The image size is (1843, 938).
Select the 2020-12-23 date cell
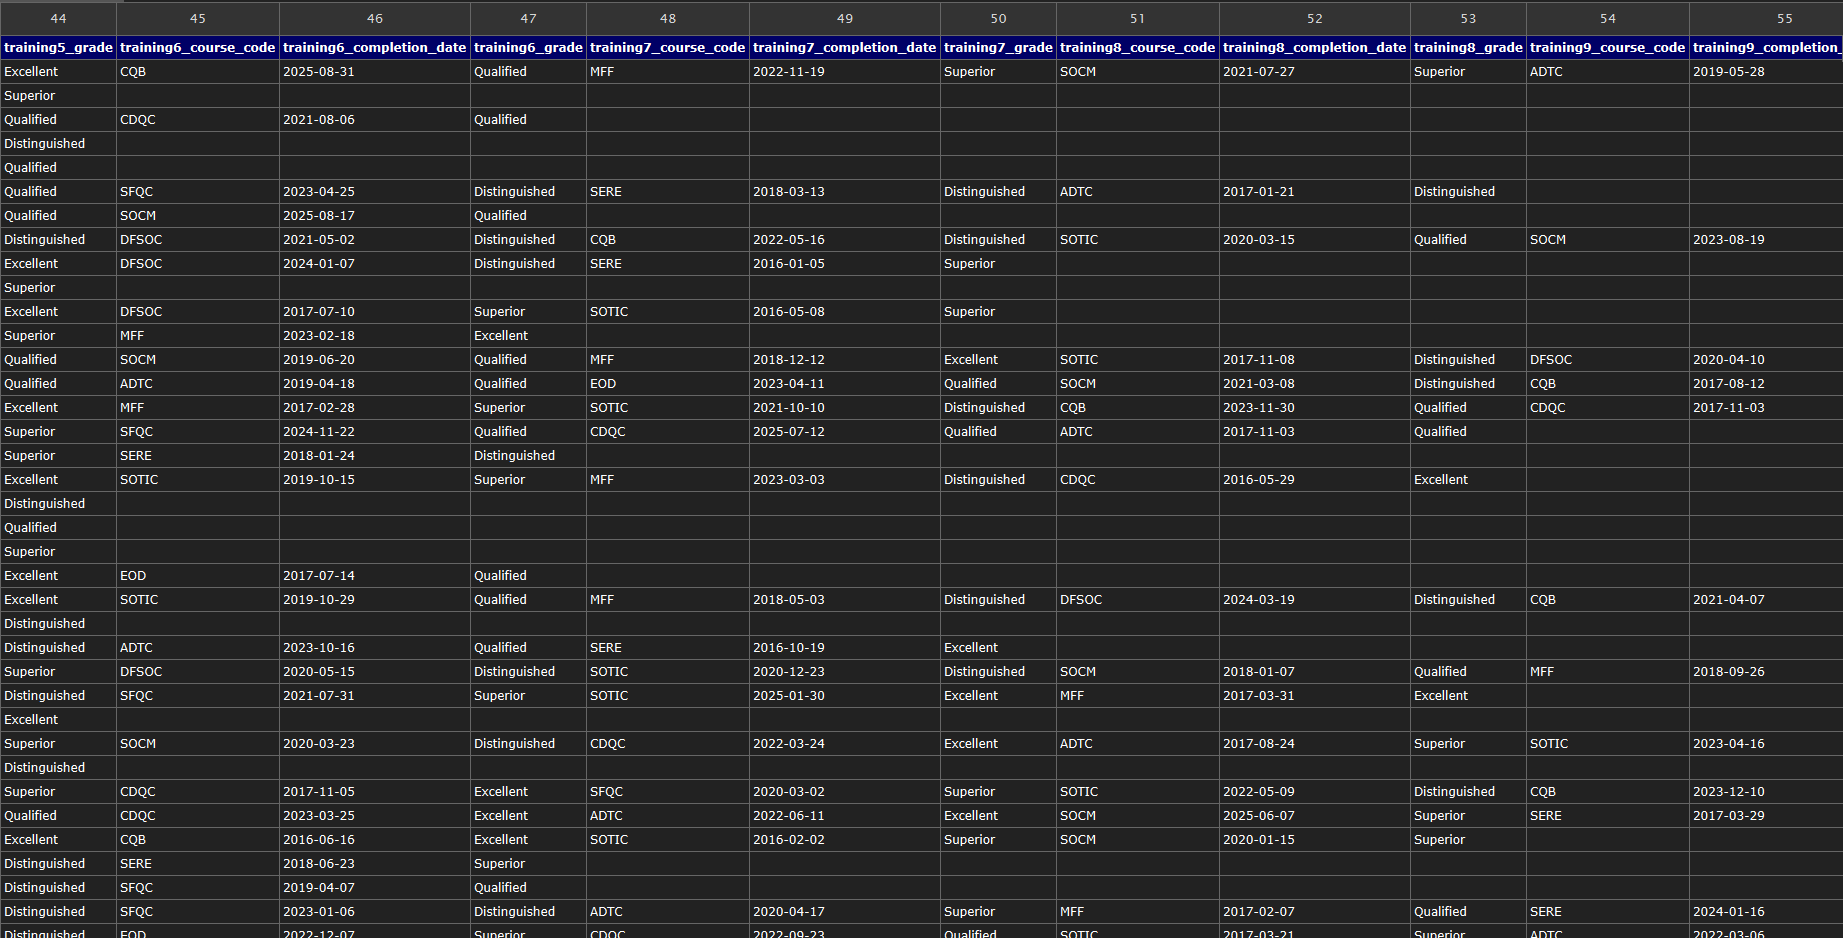point(788,672)
